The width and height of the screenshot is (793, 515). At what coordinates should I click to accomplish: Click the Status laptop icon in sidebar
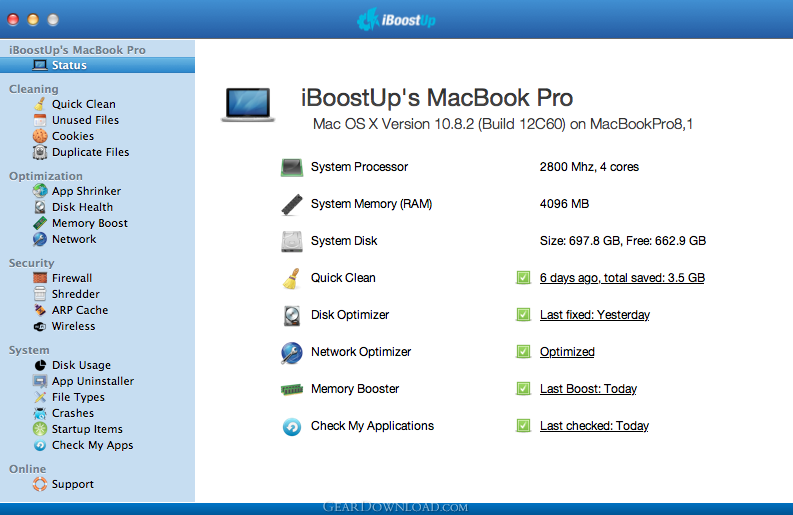tap(40, 65)
